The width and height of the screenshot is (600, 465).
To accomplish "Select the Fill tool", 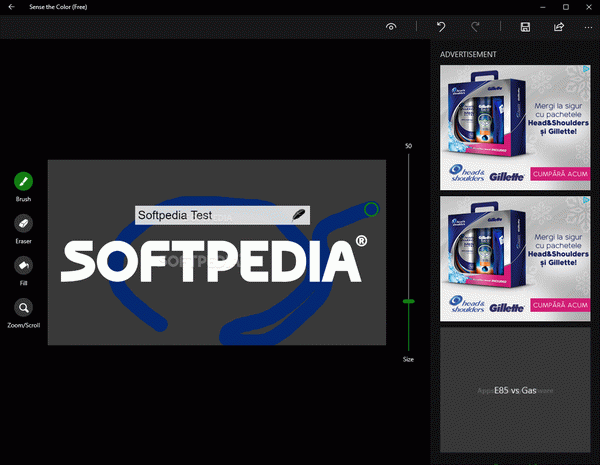I will tap(23, 265).
